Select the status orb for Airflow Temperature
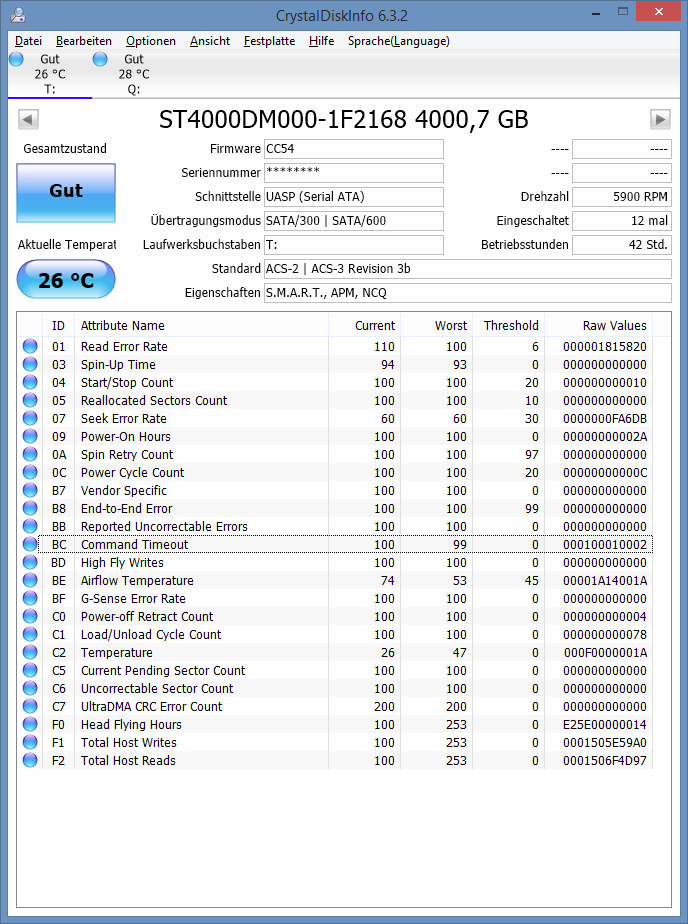 pyautogui.click(x=30, y=580)
